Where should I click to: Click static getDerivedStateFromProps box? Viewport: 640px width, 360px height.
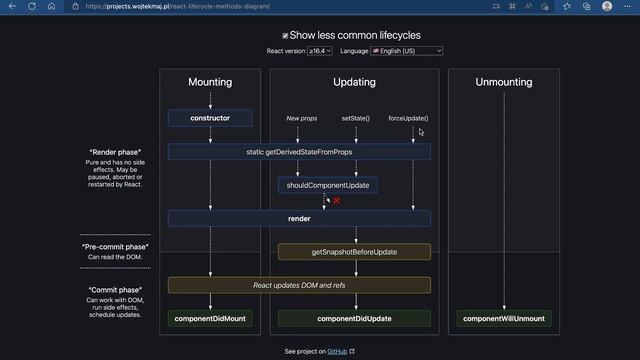click(299, 152)
